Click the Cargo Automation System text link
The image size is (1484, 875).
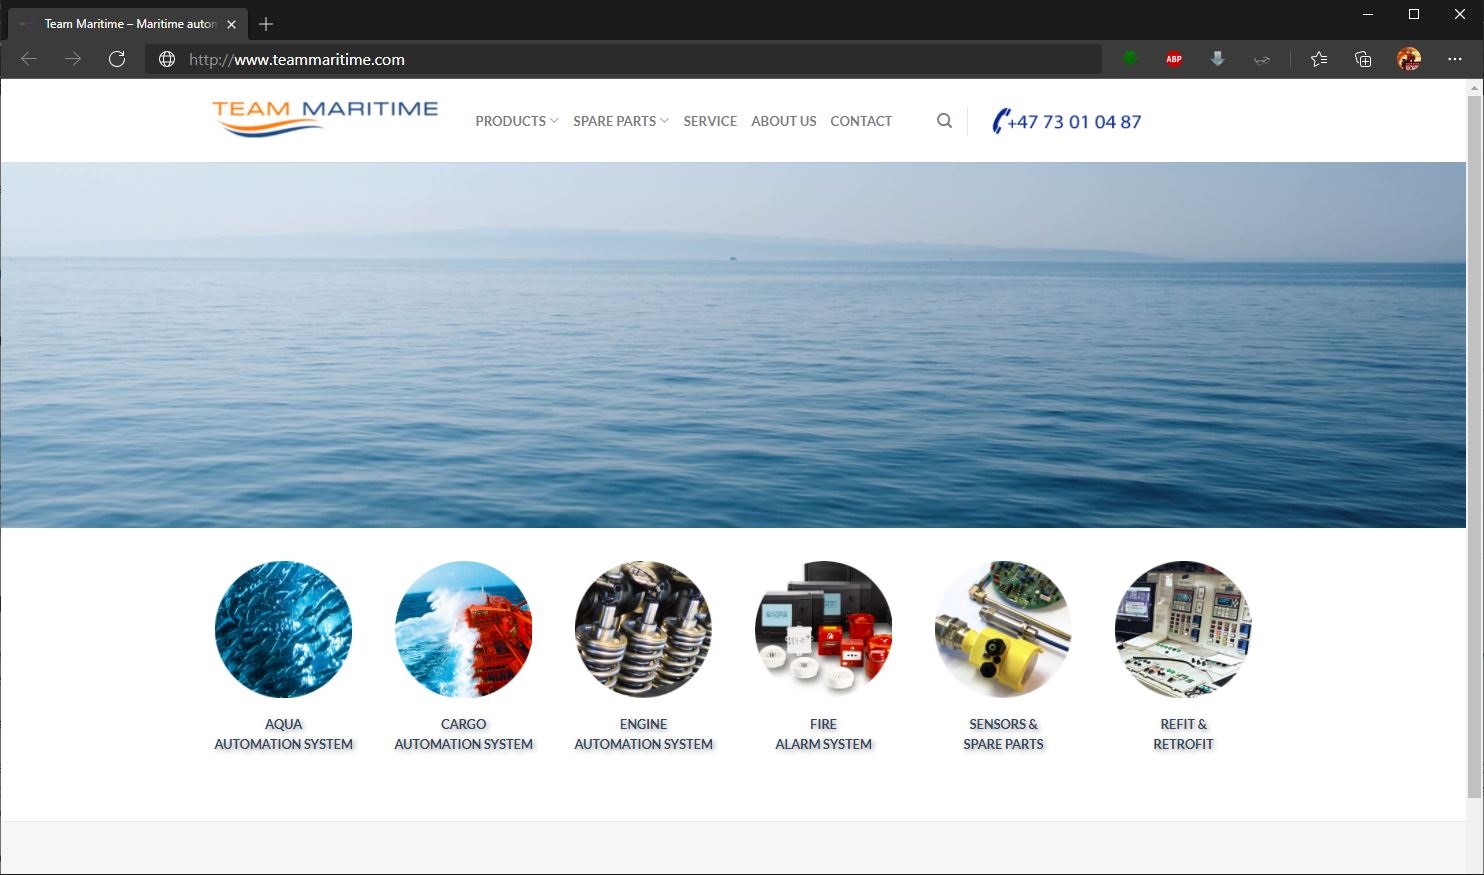point(464,734)
